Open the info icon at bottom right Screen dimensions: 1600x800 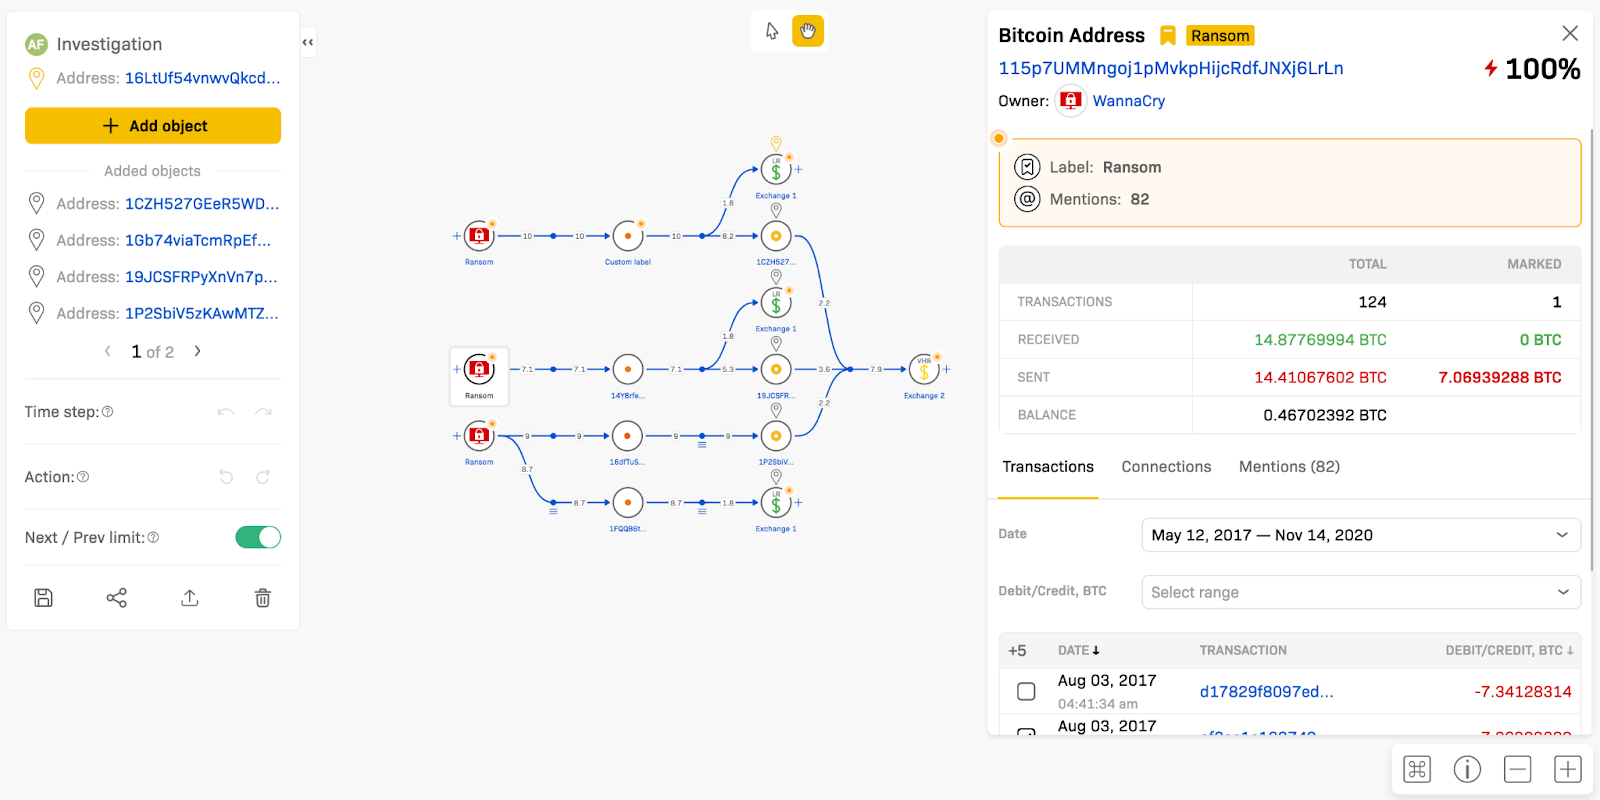pyautogui.click(x=1467, y=769)
